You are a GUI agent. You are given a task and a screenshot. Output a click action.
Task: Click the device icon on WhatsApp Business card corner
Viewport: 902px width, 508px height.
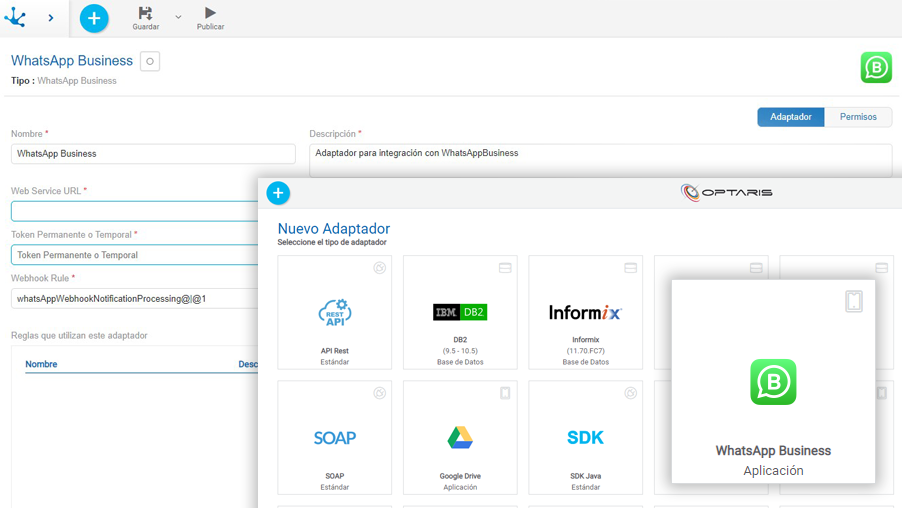click(854, 301)
